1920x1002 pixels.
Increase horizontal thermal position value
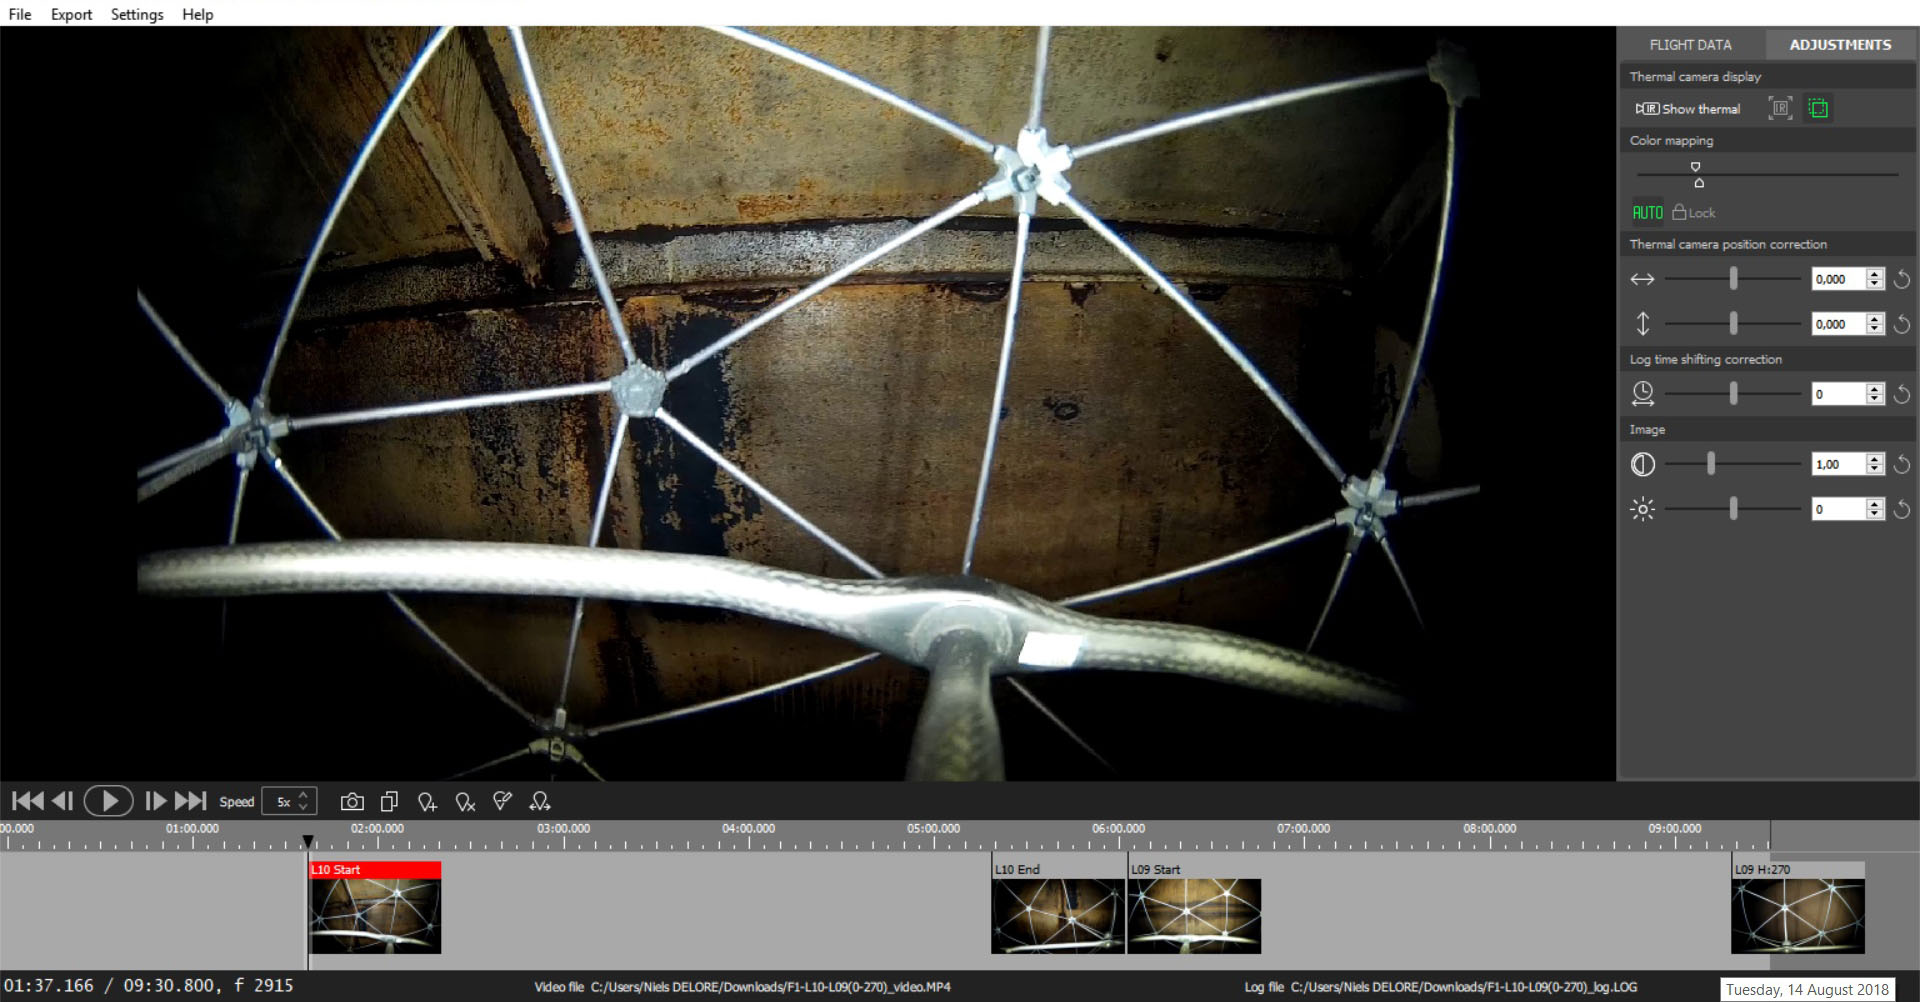1875,275
